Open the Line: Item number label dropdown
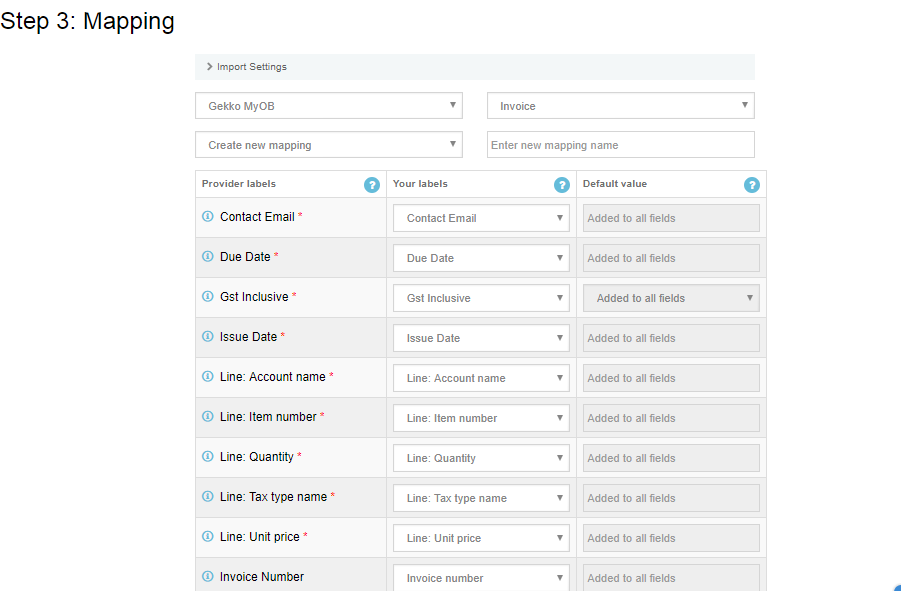 [481, 418]
